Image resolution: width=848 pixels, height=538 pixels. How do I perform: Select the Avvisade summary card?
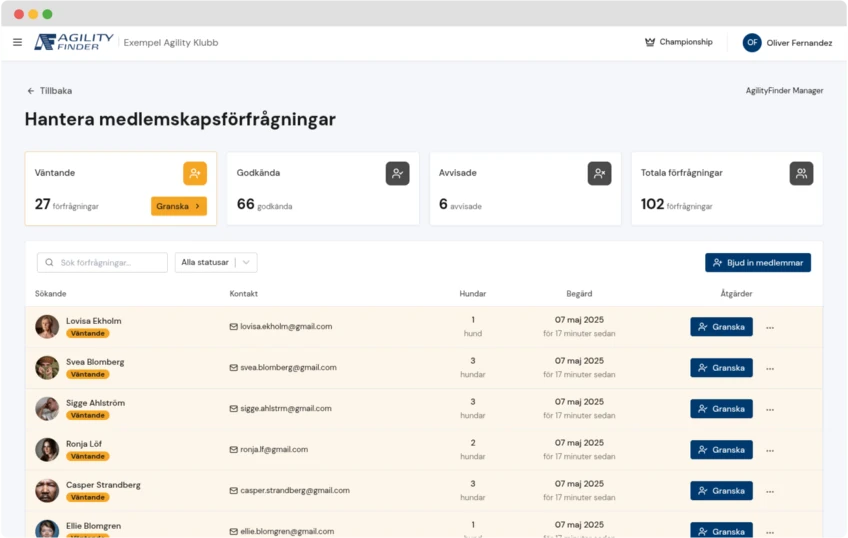(524, 188)
